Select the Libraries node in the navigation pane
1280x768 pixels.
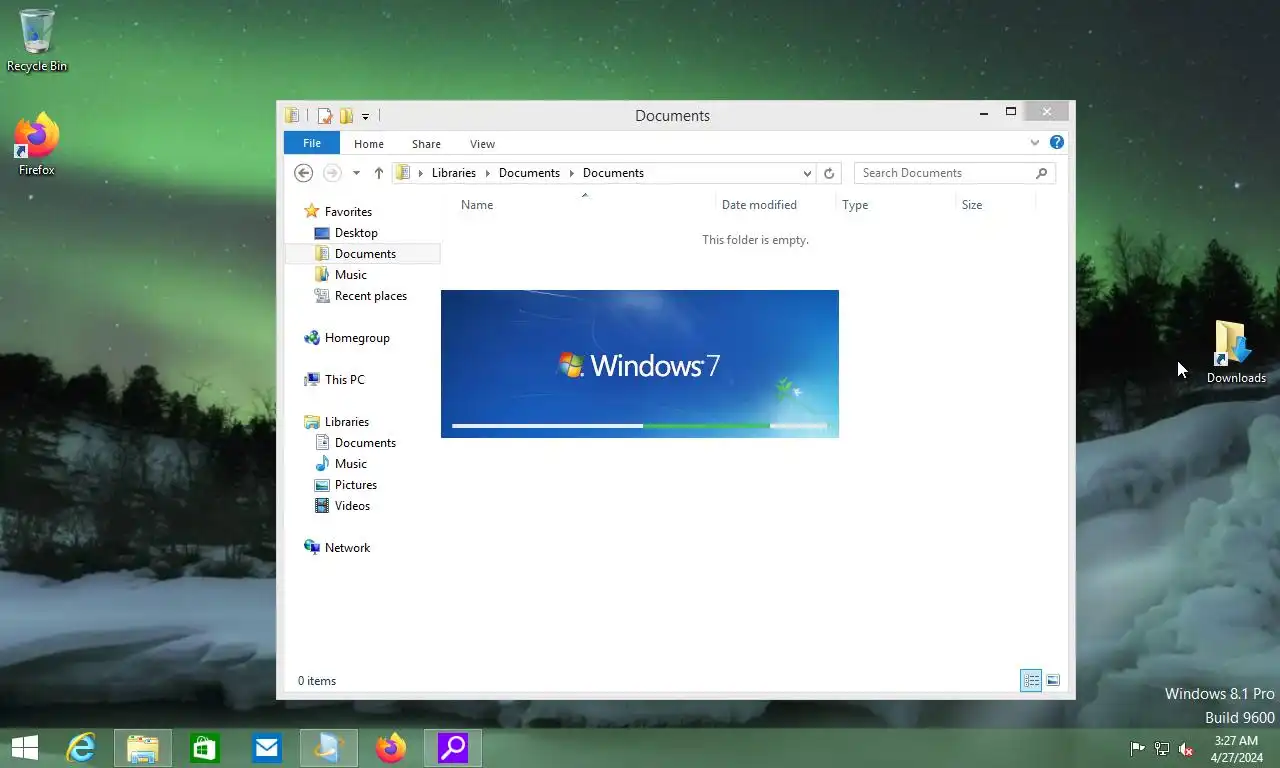pyautogui.click(x=346, y=422)
